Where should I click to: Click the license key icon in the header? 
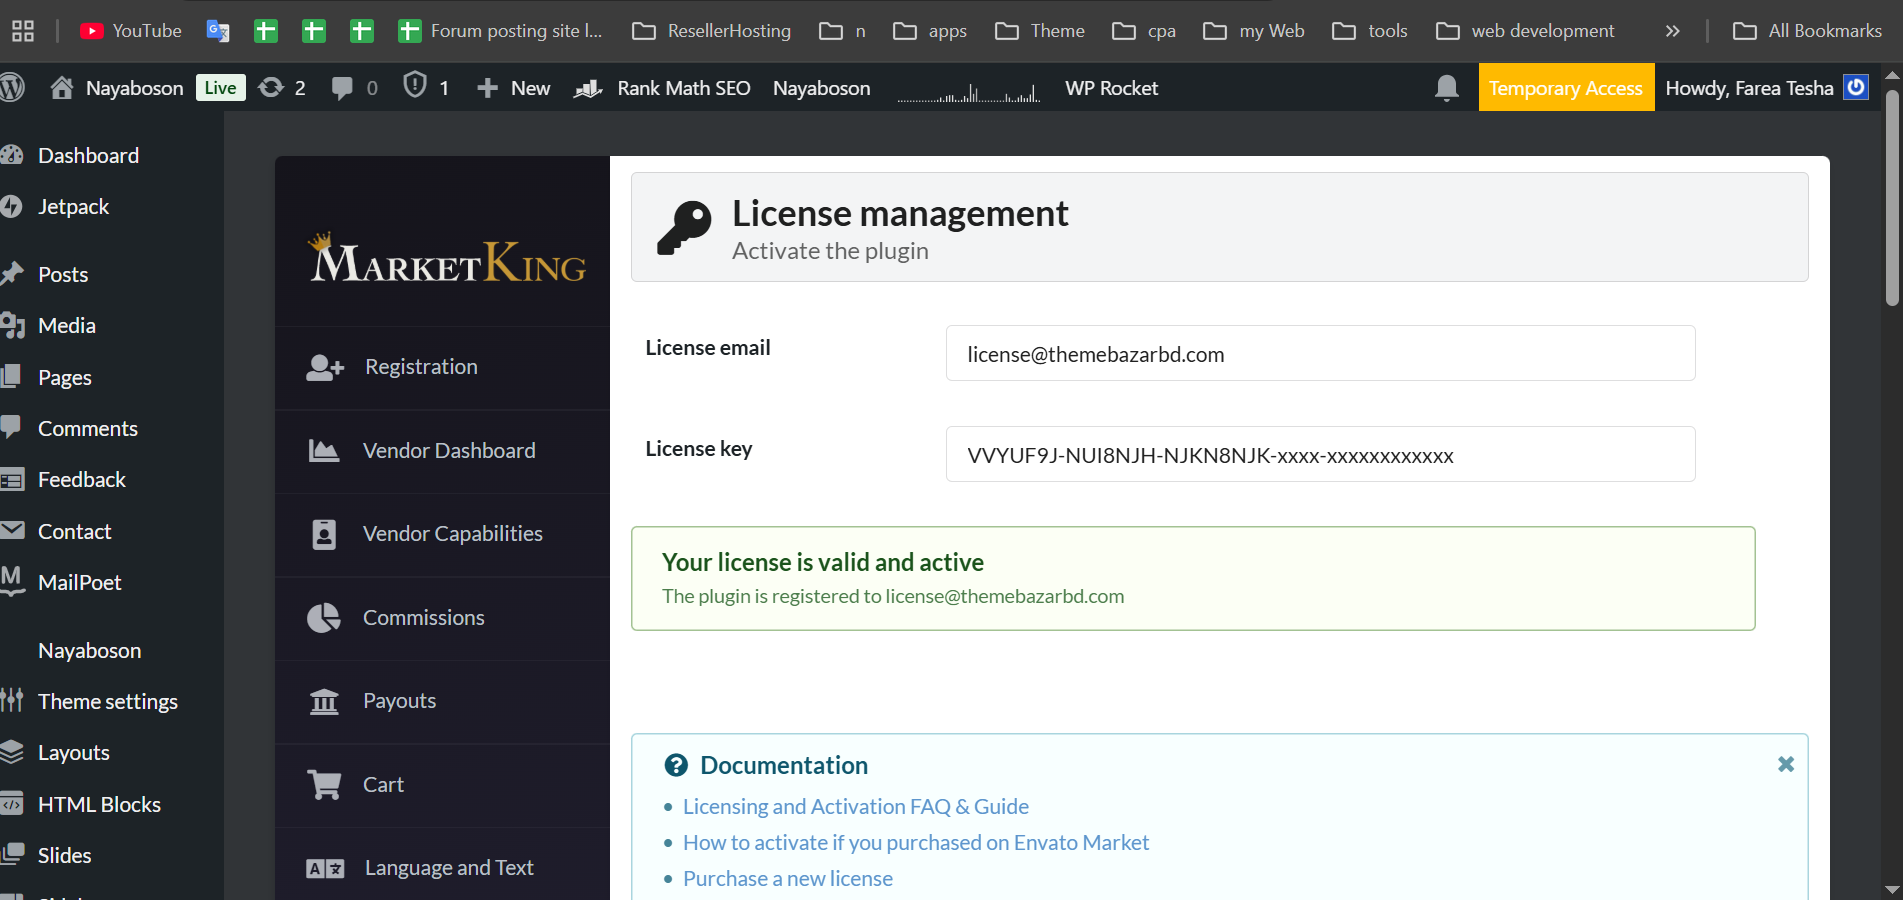(685, 227)
